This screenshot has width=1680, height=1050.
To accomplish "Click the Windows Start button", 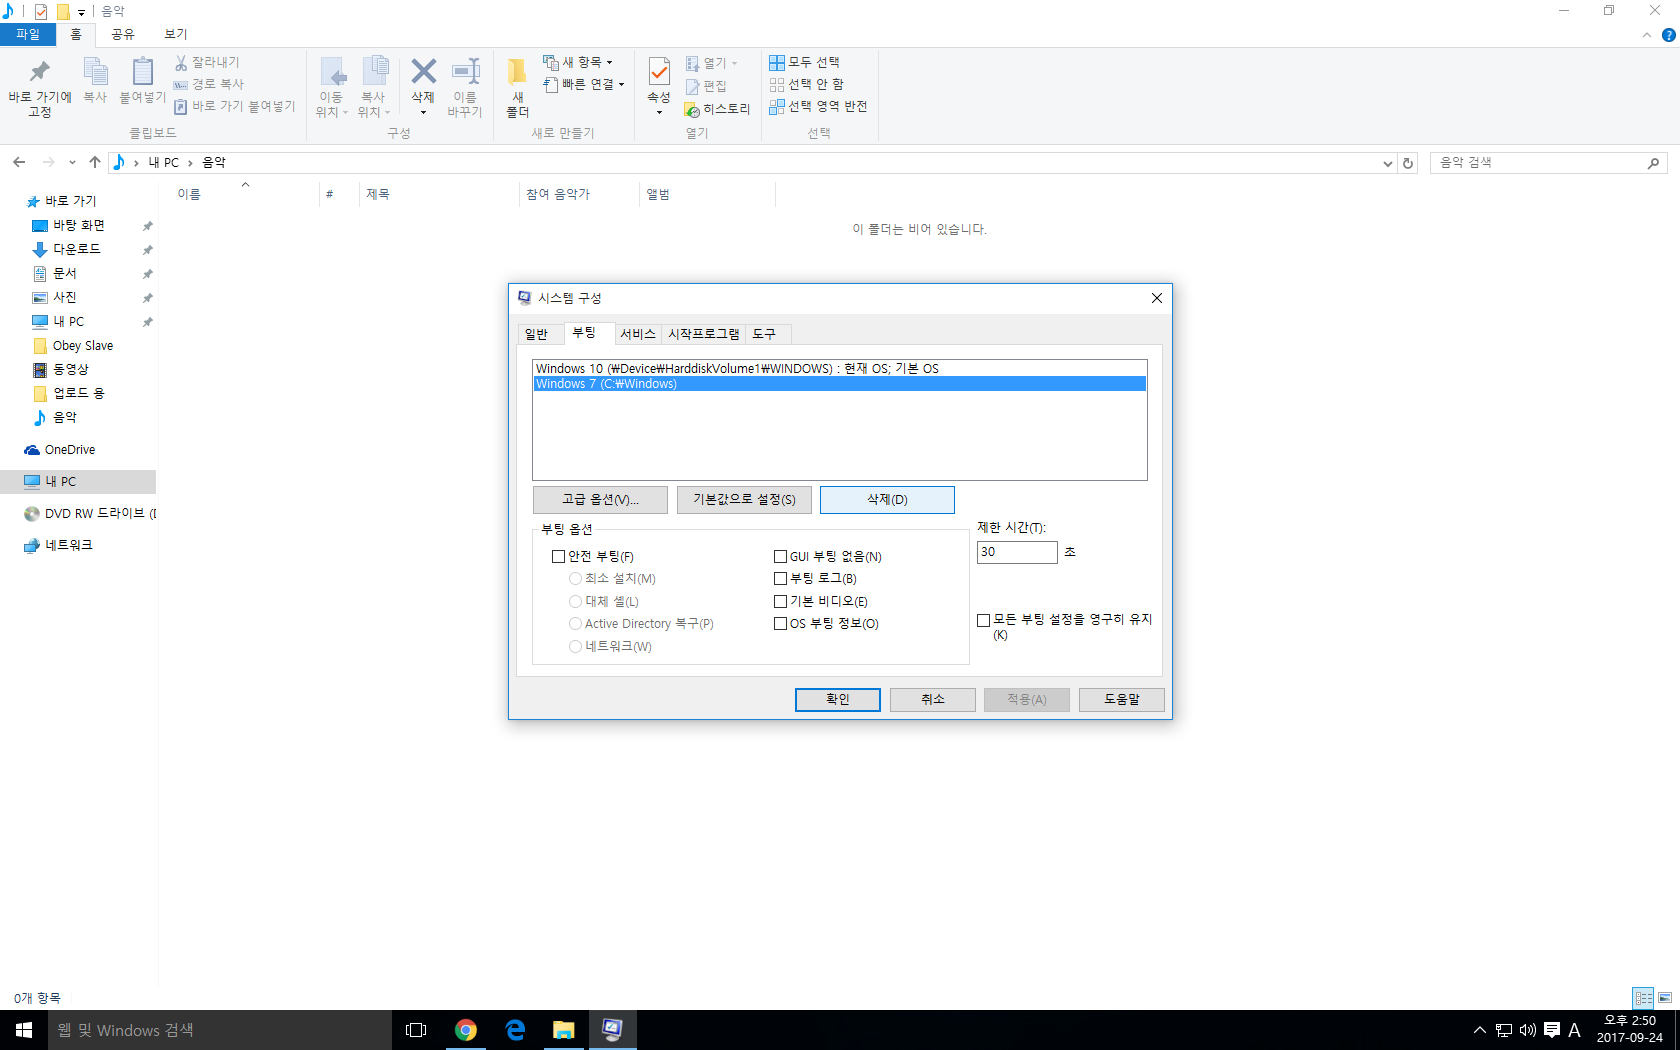I will pyautogui.click(x=24, y=1030).
